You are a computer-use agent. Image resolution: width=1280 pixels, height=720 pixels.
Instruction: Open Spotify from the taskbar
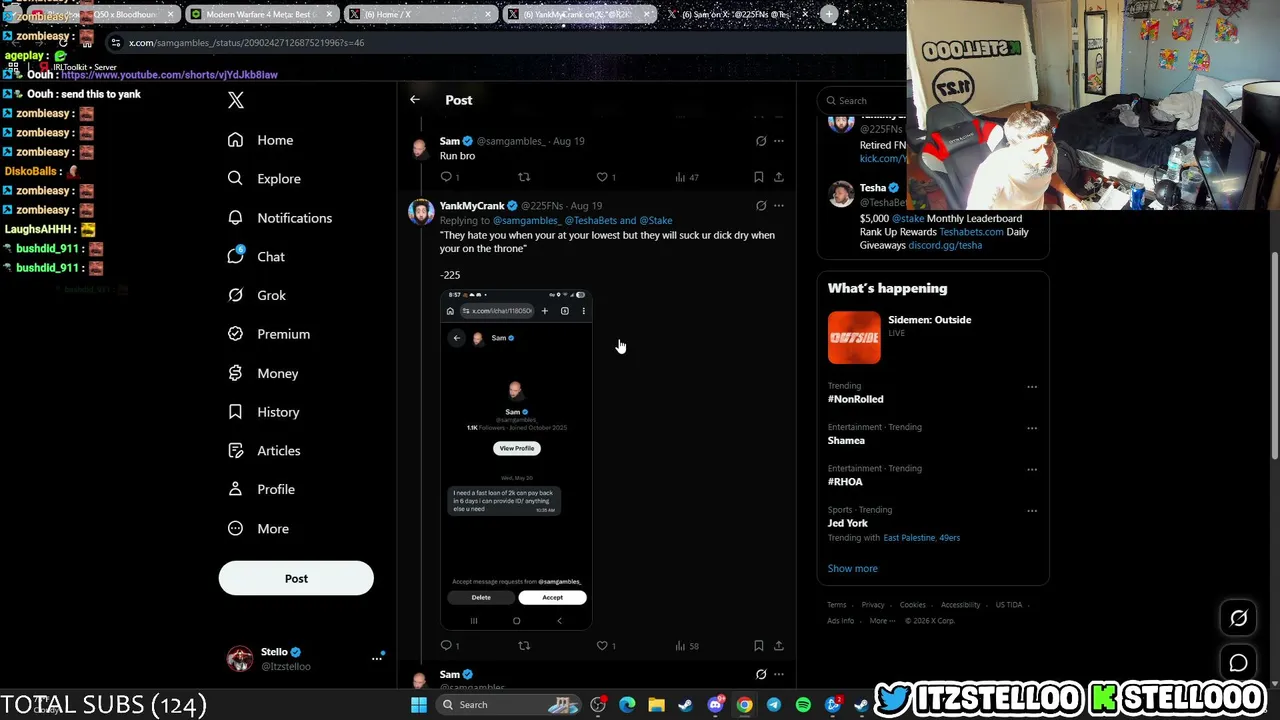click(x=803, y=705)
